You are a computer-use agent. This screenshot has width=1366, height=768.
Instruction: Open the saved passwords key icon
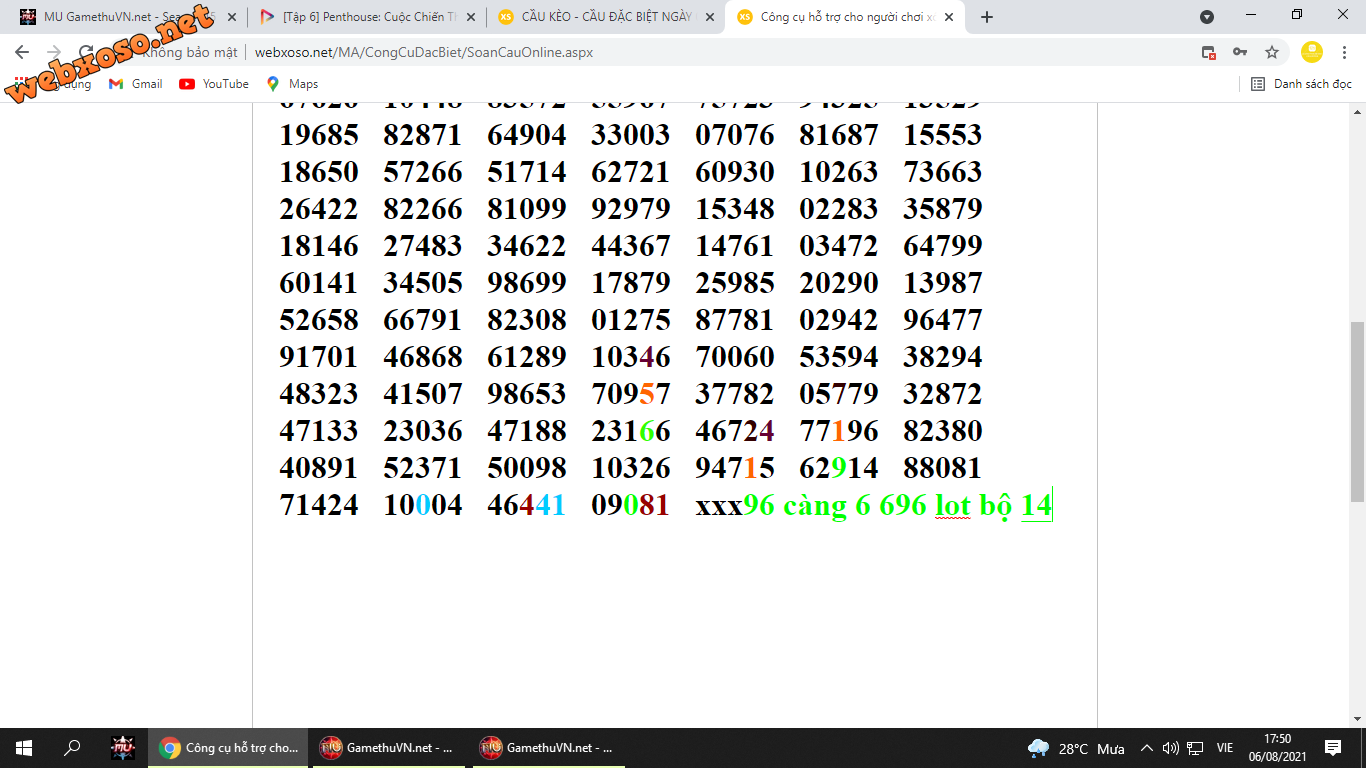tap(1240, 52)
